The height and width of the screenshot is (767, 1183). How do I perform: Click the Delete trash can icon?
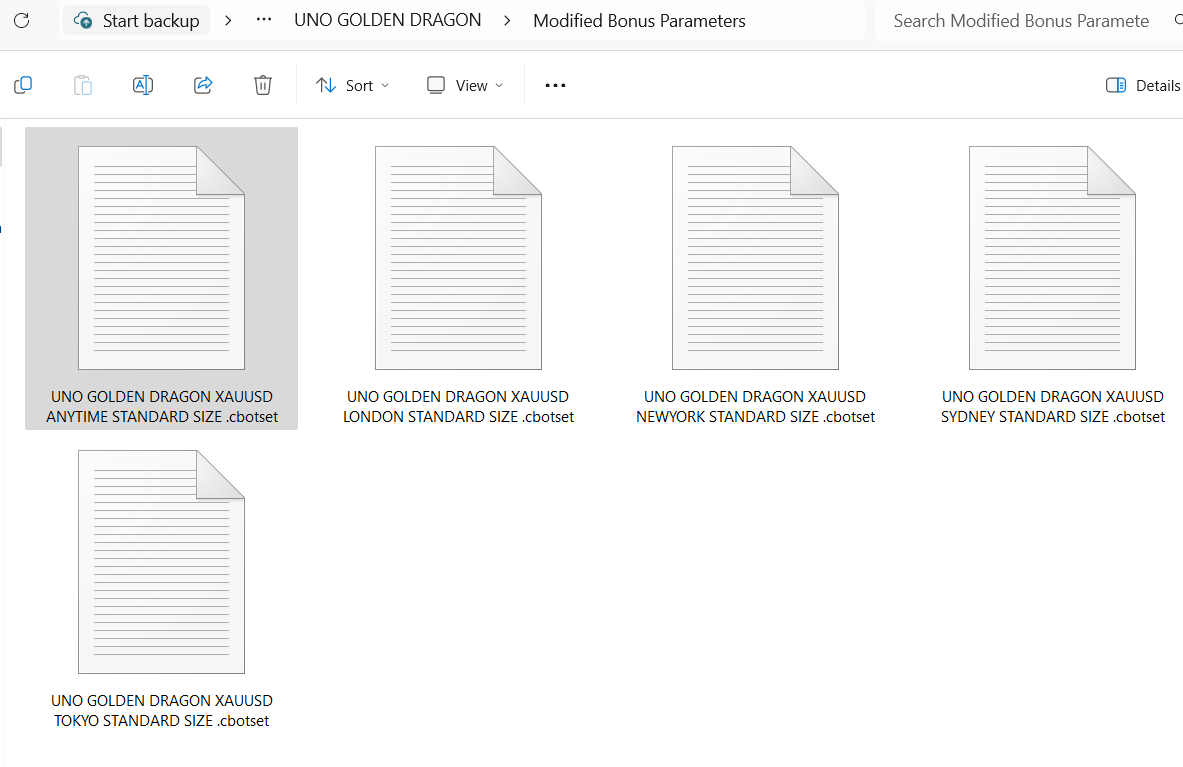coord(263,86)
